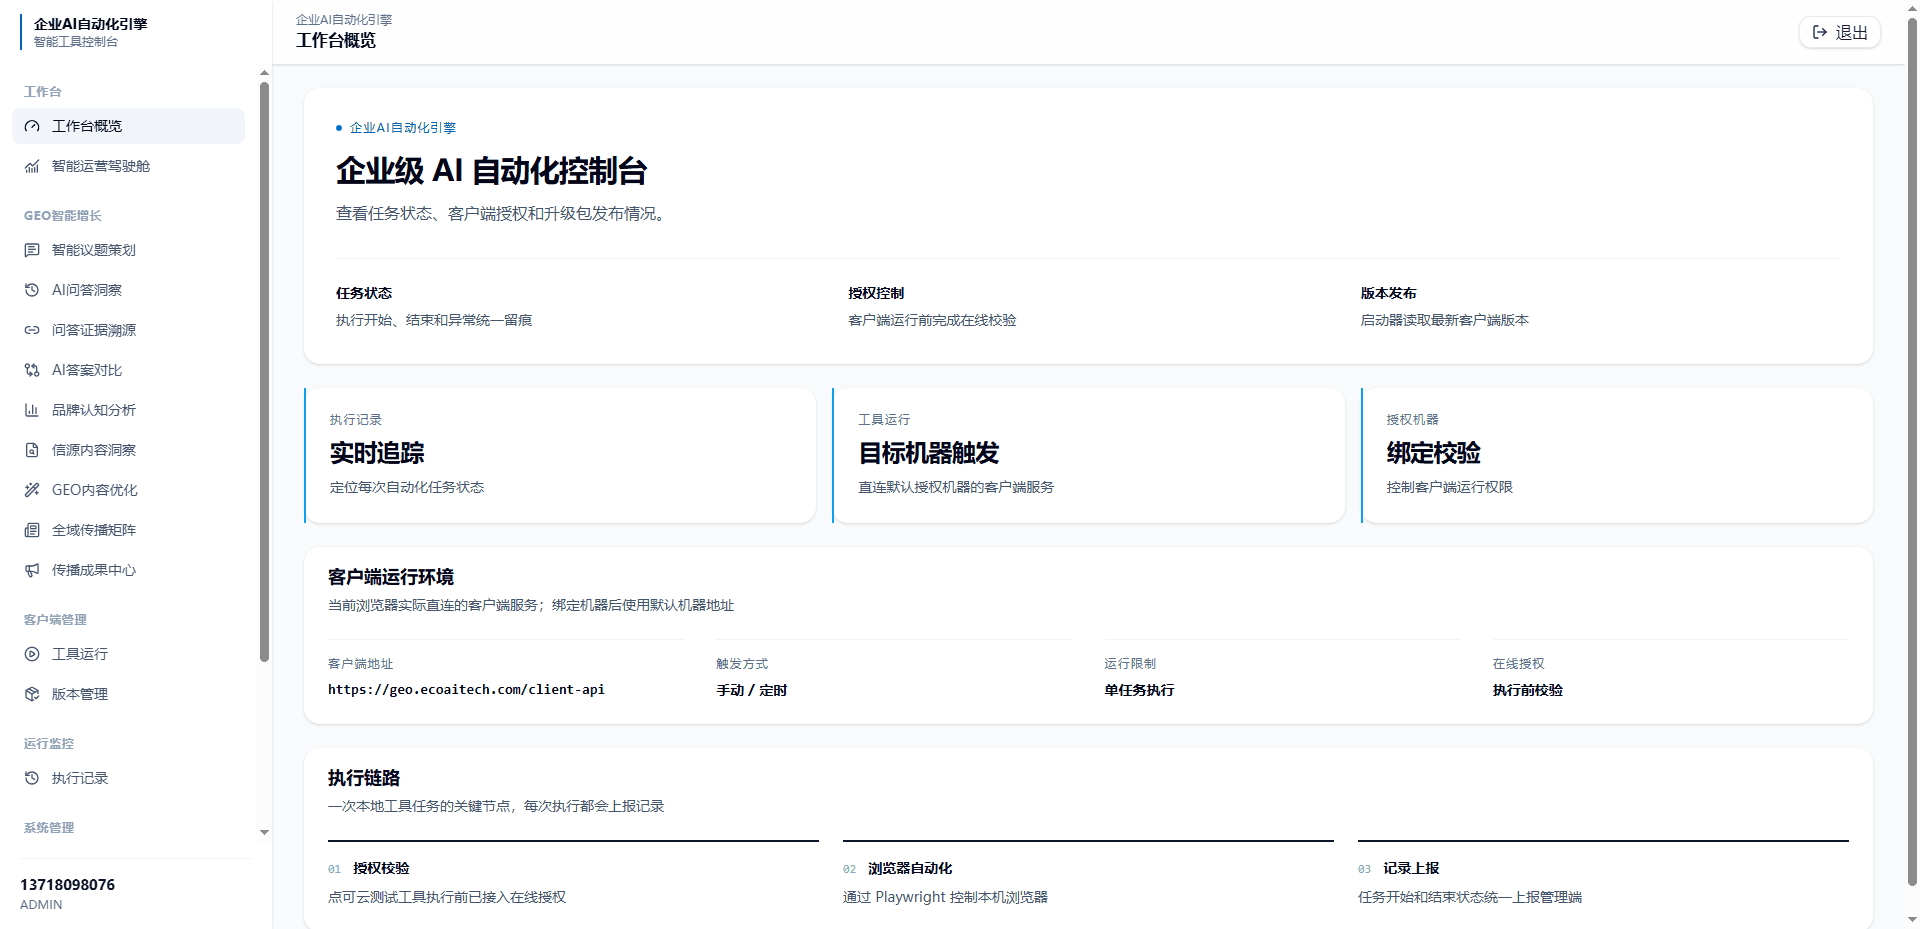The width and height of the screenshot is (1920, 929).
Task: Click the 信源内容洞察 document icon
Action: (32, 450)
